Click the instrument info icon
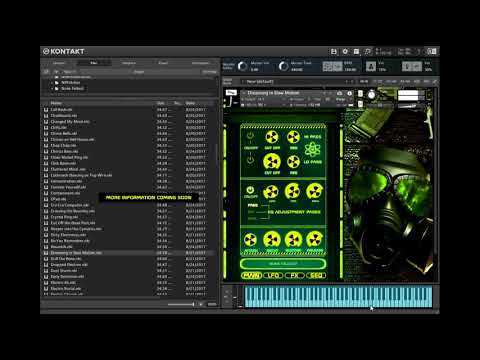The width and height of the screenshot is (480, 360). [349, 93]
